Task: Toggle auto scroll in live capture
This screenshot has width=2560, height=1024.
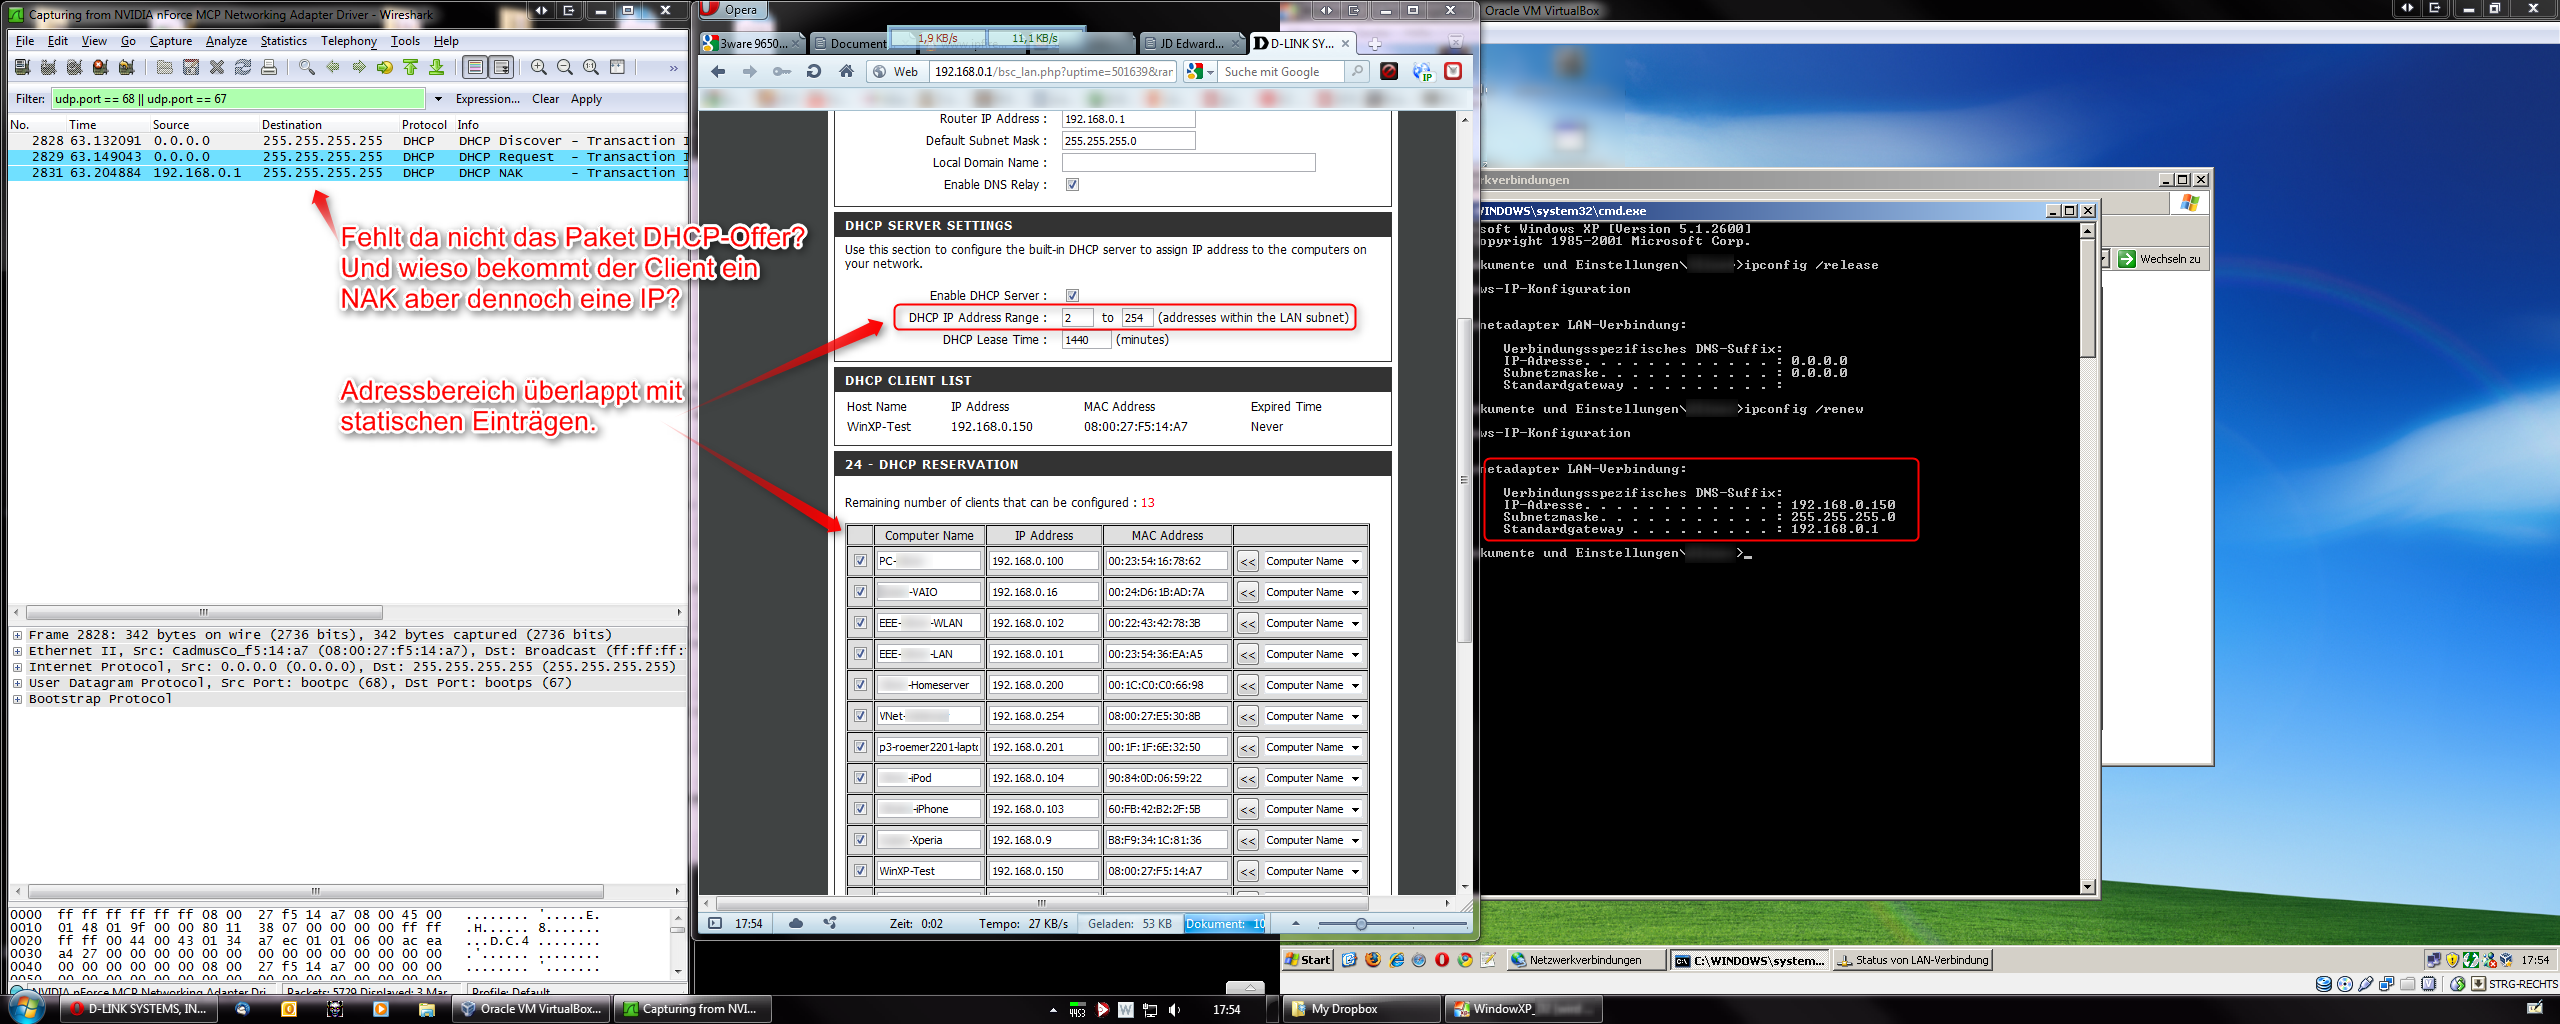Action: click(x=502, y=67)
